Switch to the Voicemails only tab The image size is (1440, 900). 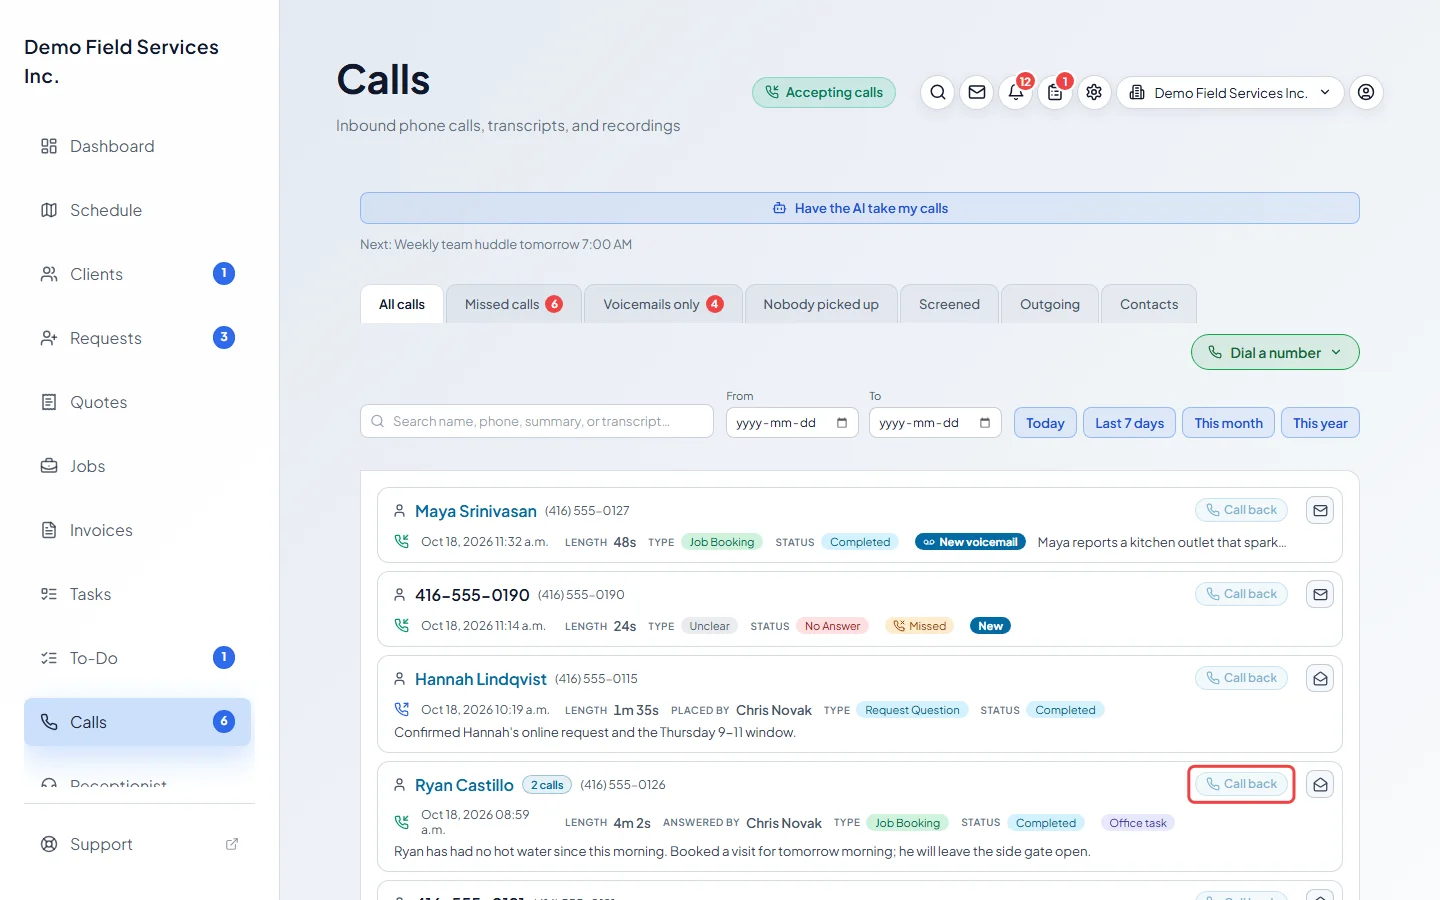tap(663, 304)
